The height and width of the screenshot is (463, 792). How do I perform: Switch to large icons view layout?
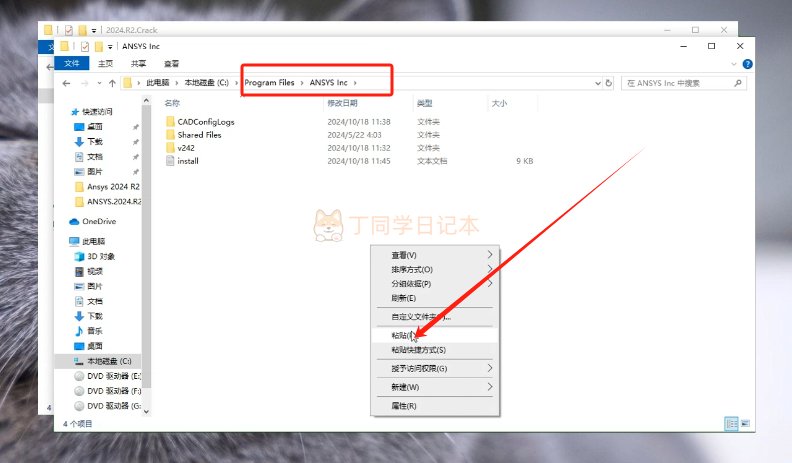tap(745, 424)
